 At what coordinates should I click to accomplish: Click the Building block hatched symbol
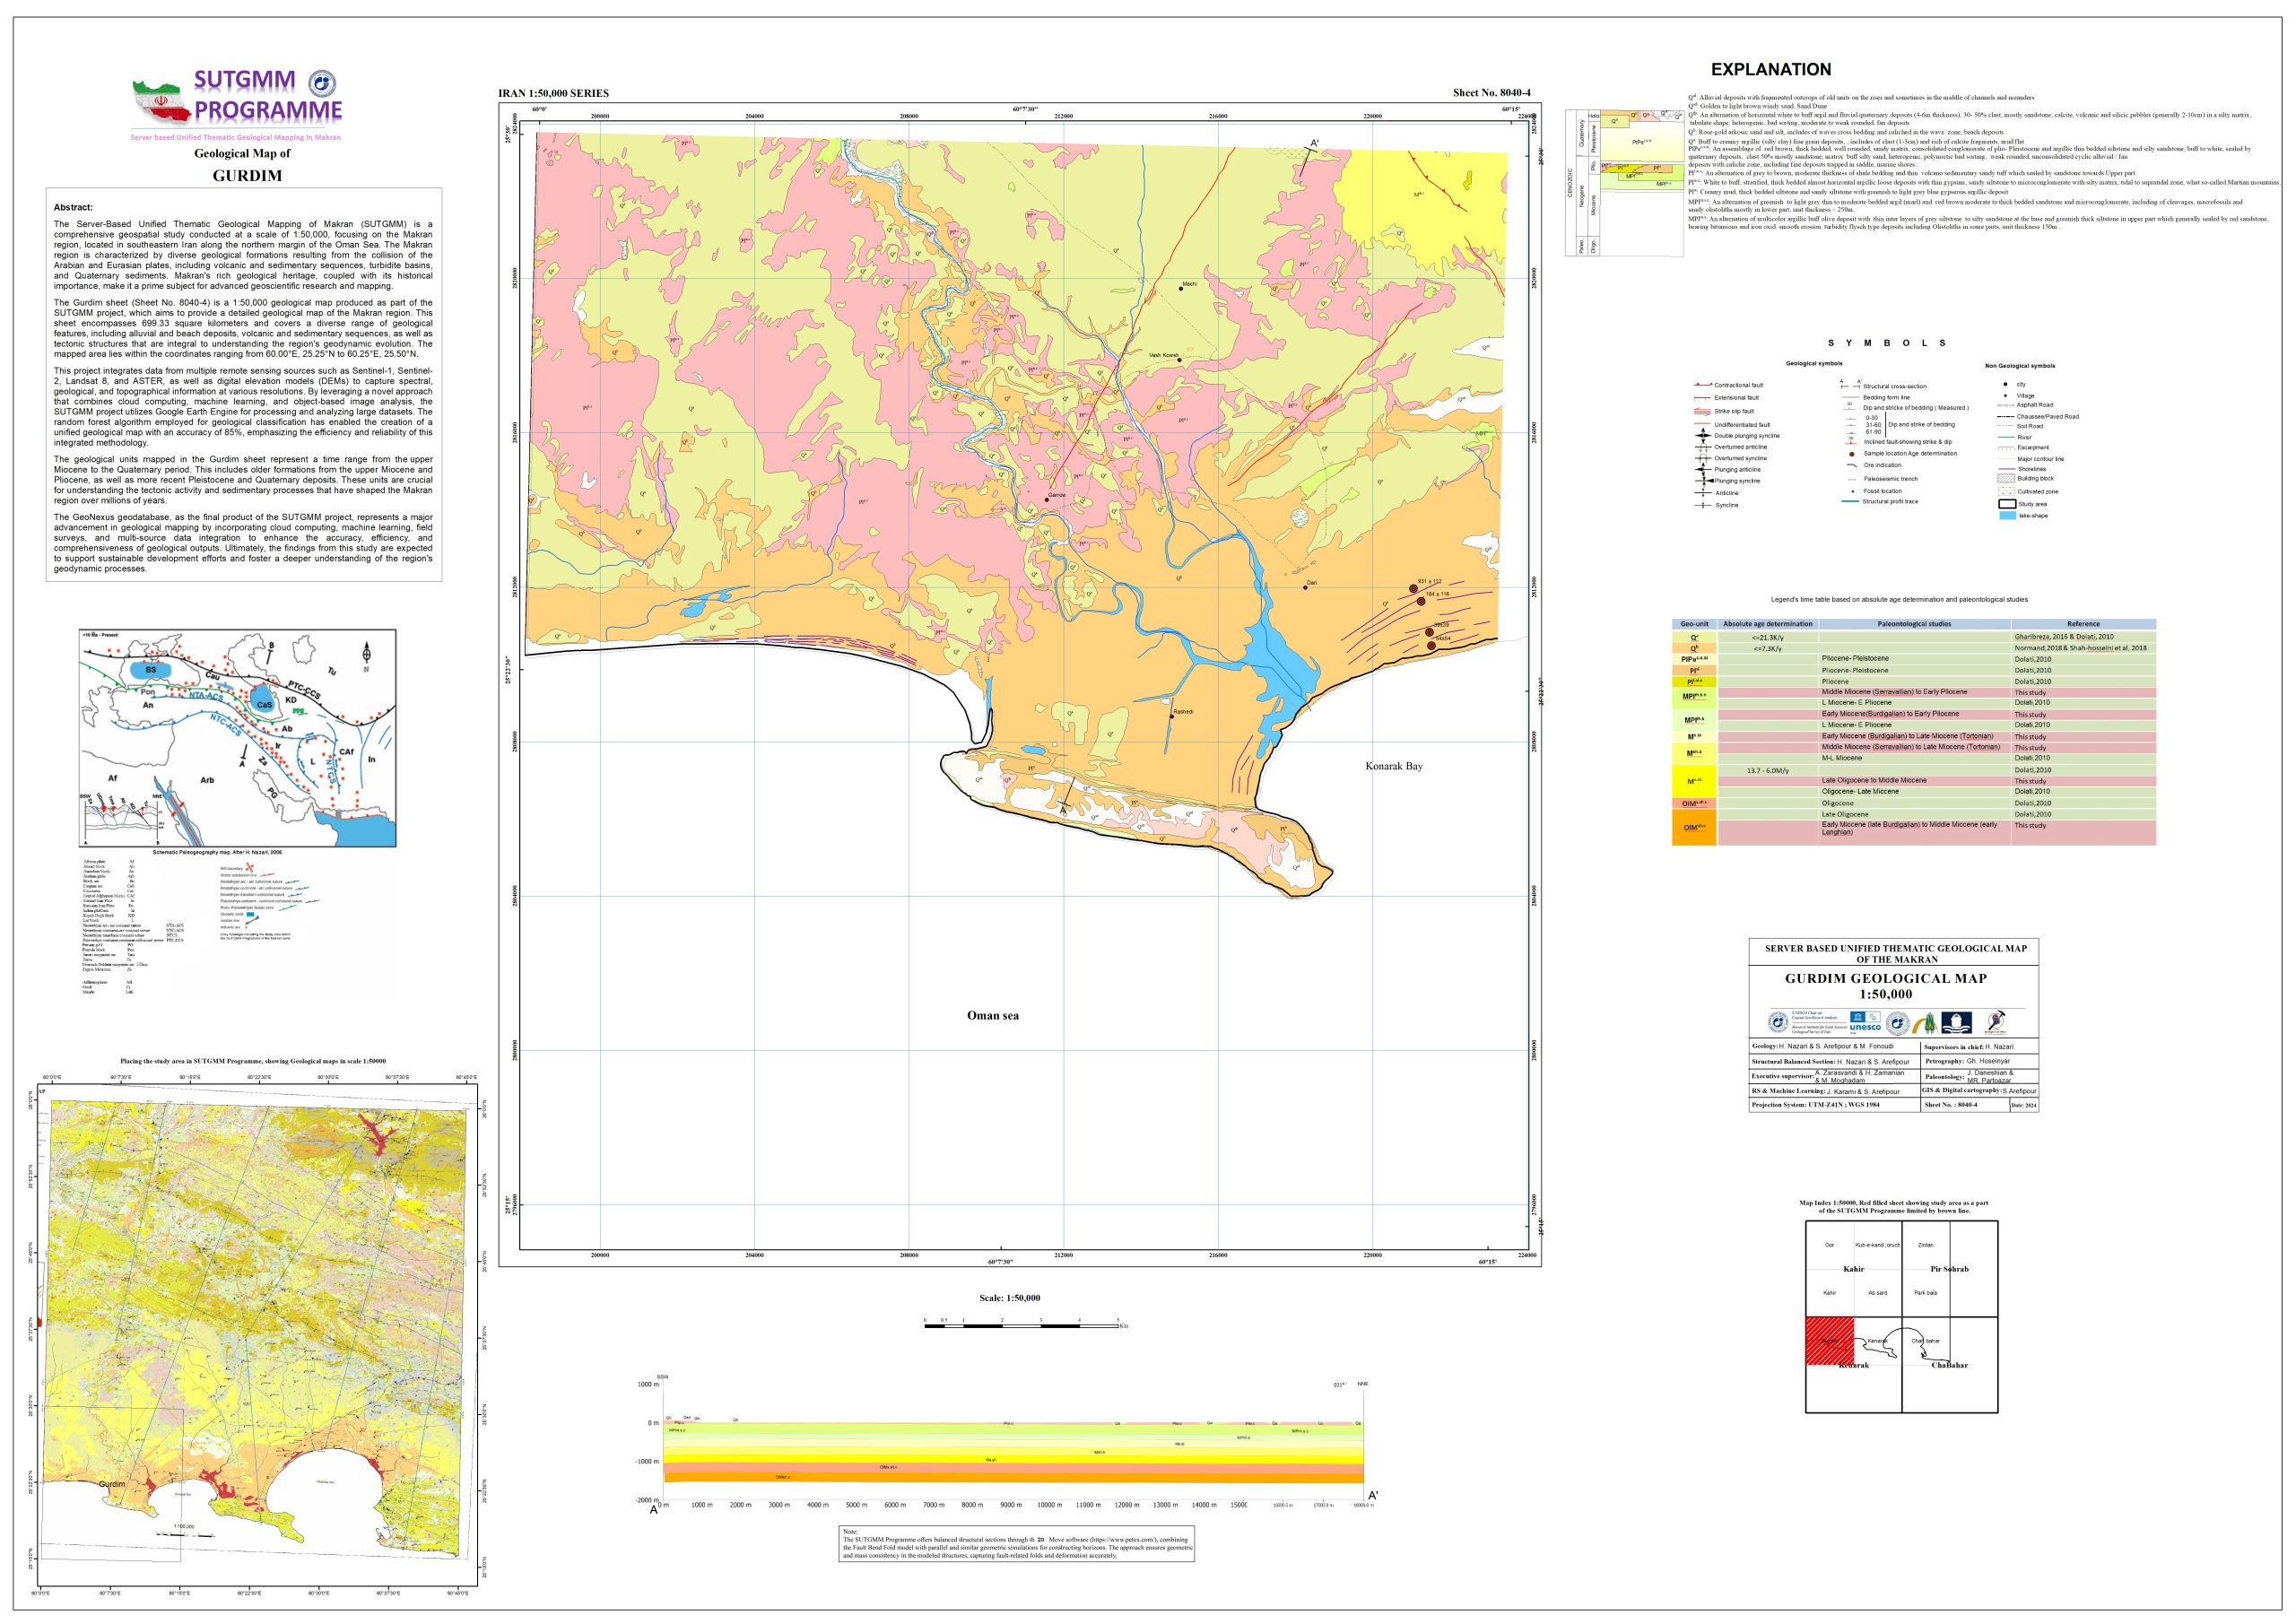[x=2005, y=479]
